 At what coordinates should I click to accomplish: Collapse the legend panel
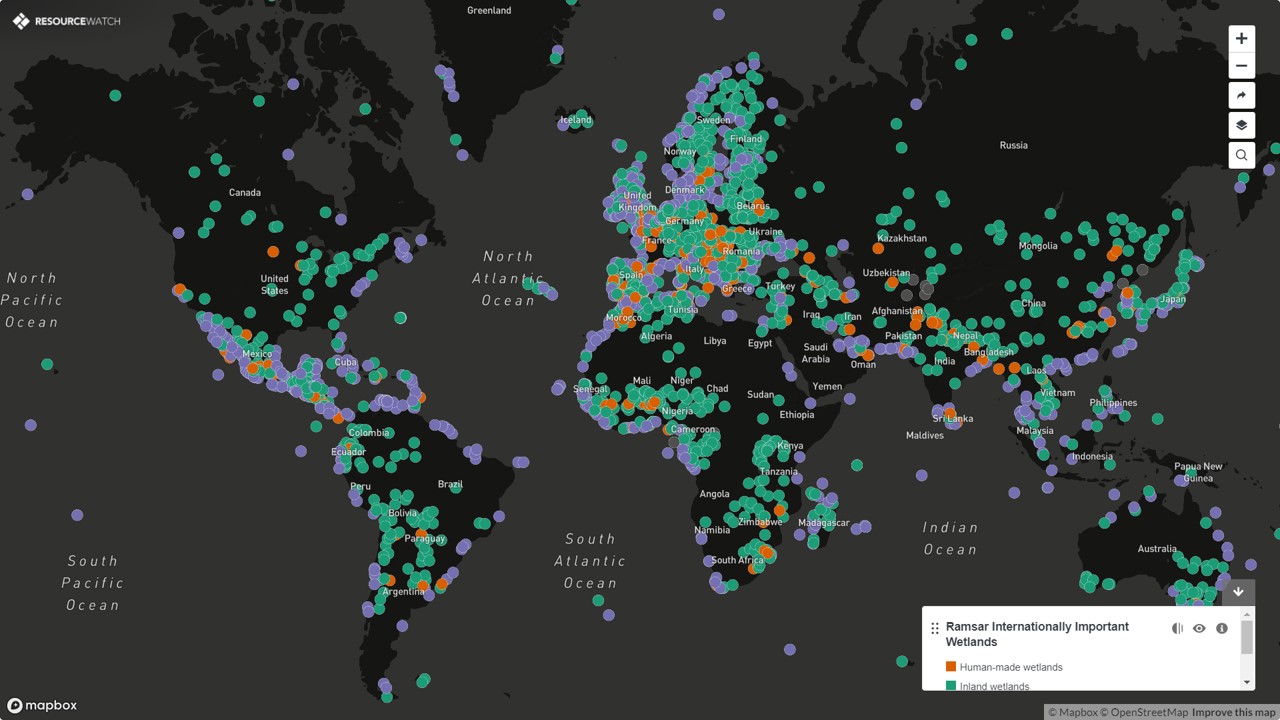tap(1238, 592)
